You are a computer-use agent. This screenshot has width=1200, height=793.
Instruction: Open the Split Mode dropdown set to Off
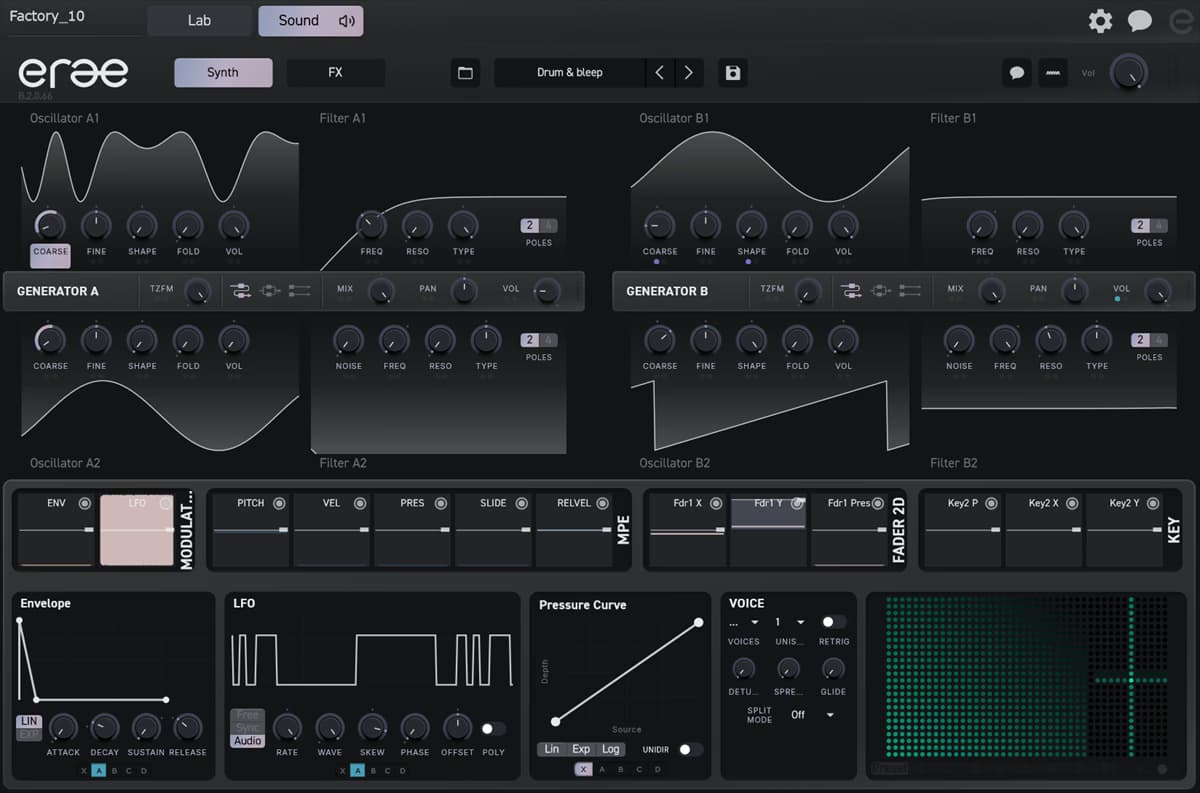[x=811, y=715]
